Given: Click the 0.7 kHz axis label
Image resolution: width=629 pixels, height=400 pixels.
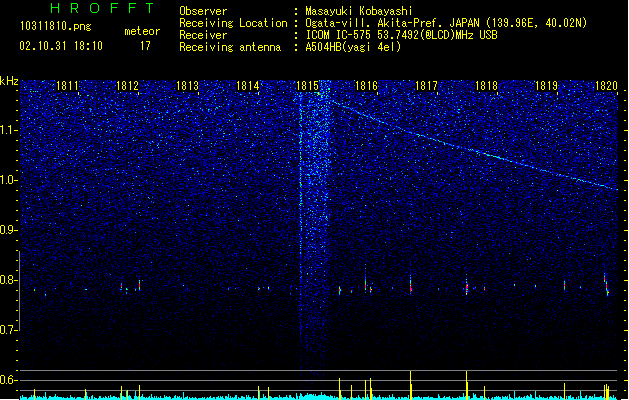Looking at the screenshot, I should pos(8,330).
